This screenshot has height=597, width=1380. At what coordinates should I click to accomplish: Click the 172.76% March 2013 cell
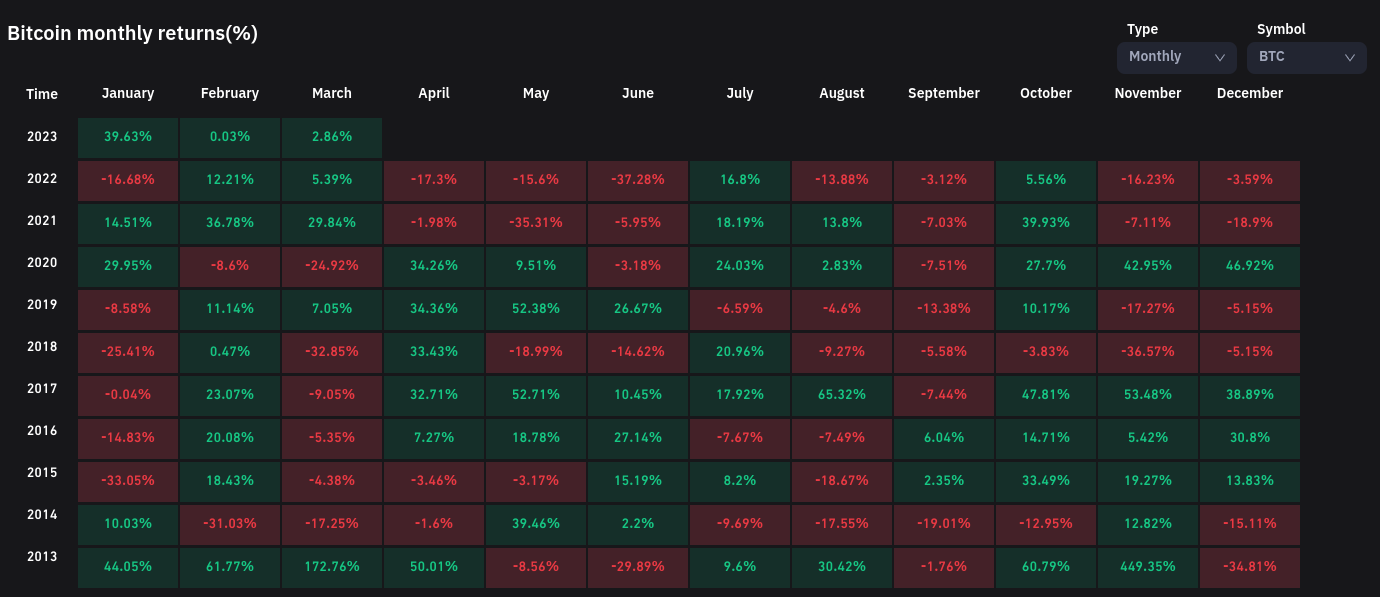click(x=332, y=566)
